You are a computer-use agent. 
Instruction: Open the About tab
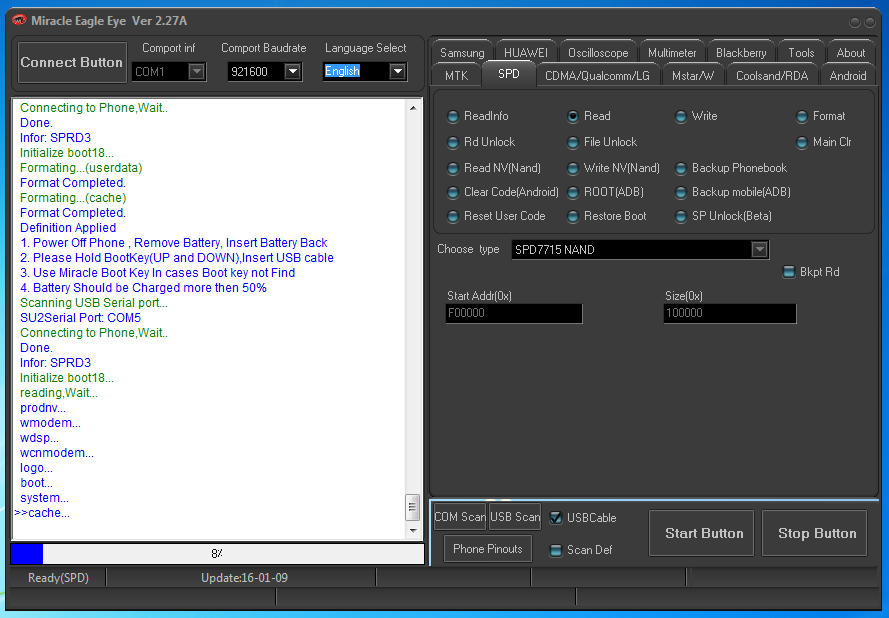click(851, 53)
